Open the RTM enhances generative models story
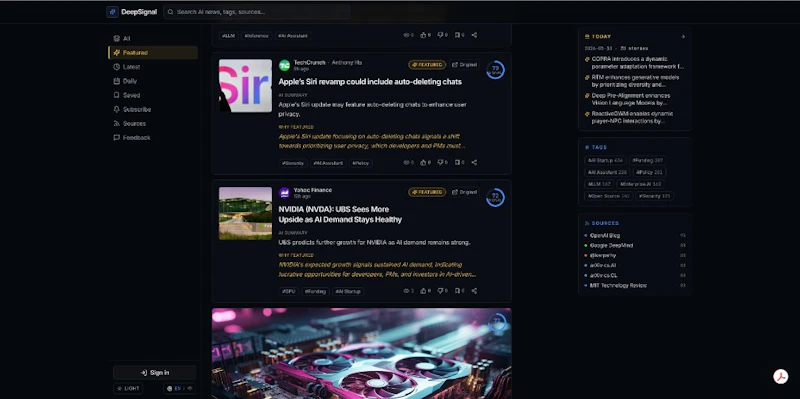 coord(635,81)
